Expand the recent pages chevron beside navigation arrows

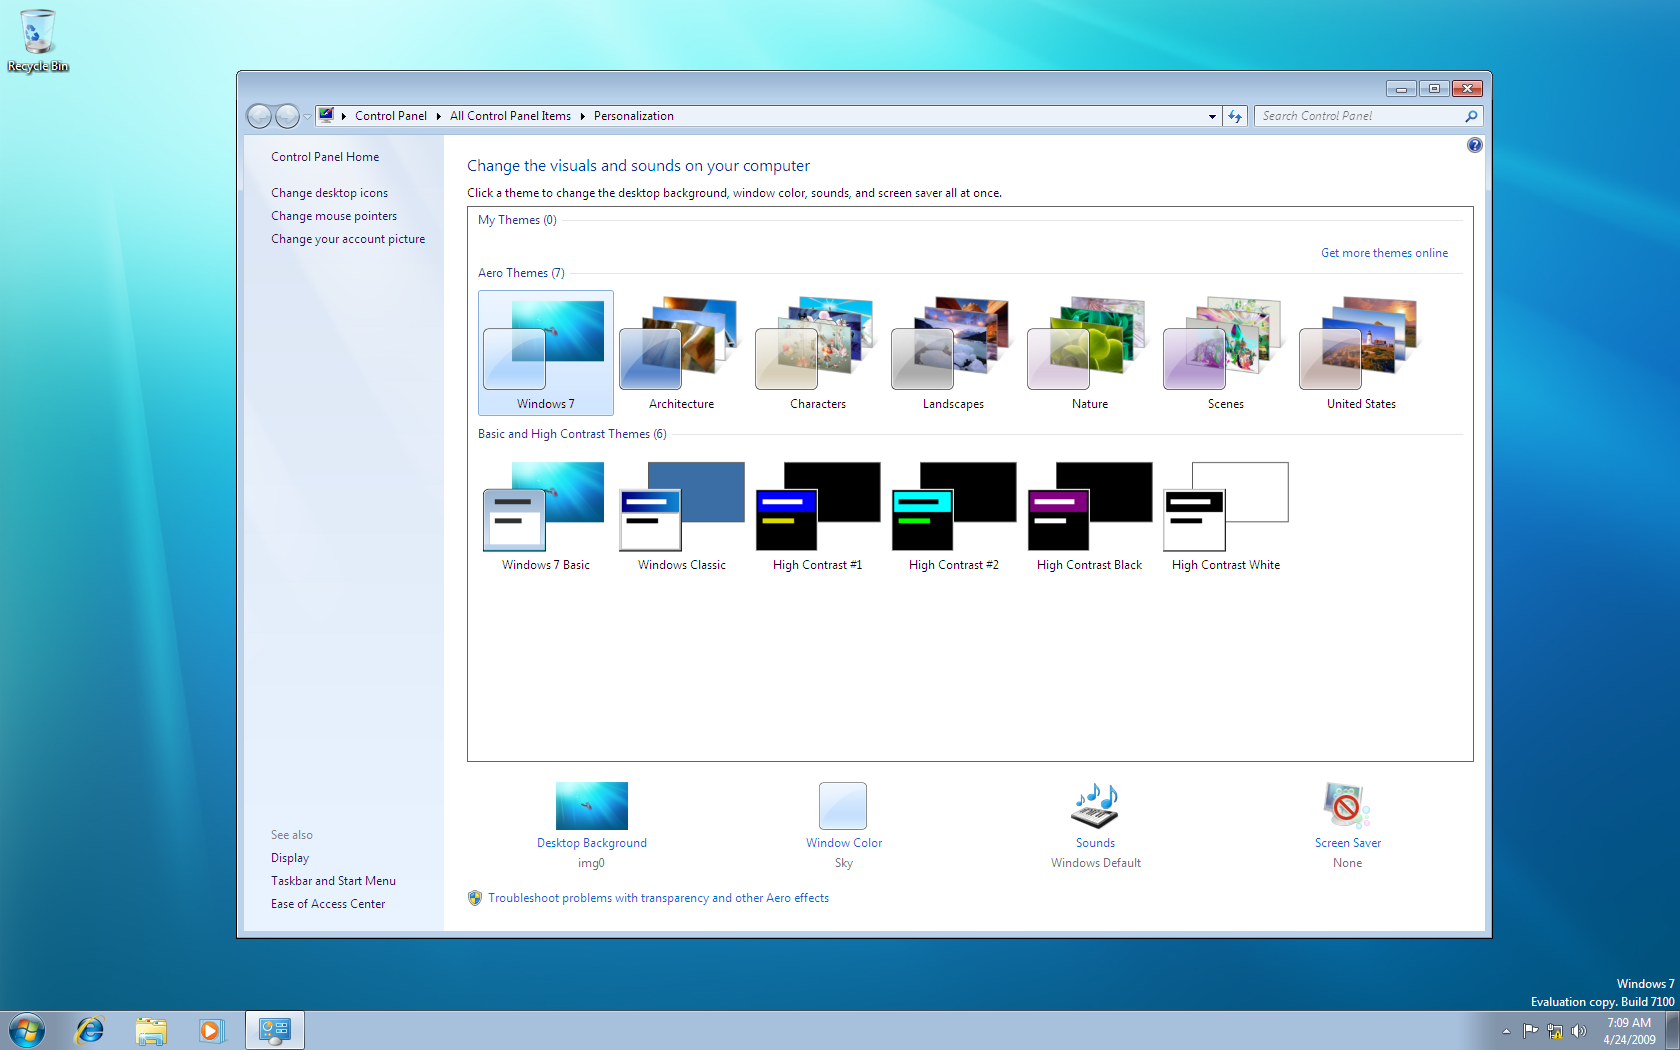307,116
